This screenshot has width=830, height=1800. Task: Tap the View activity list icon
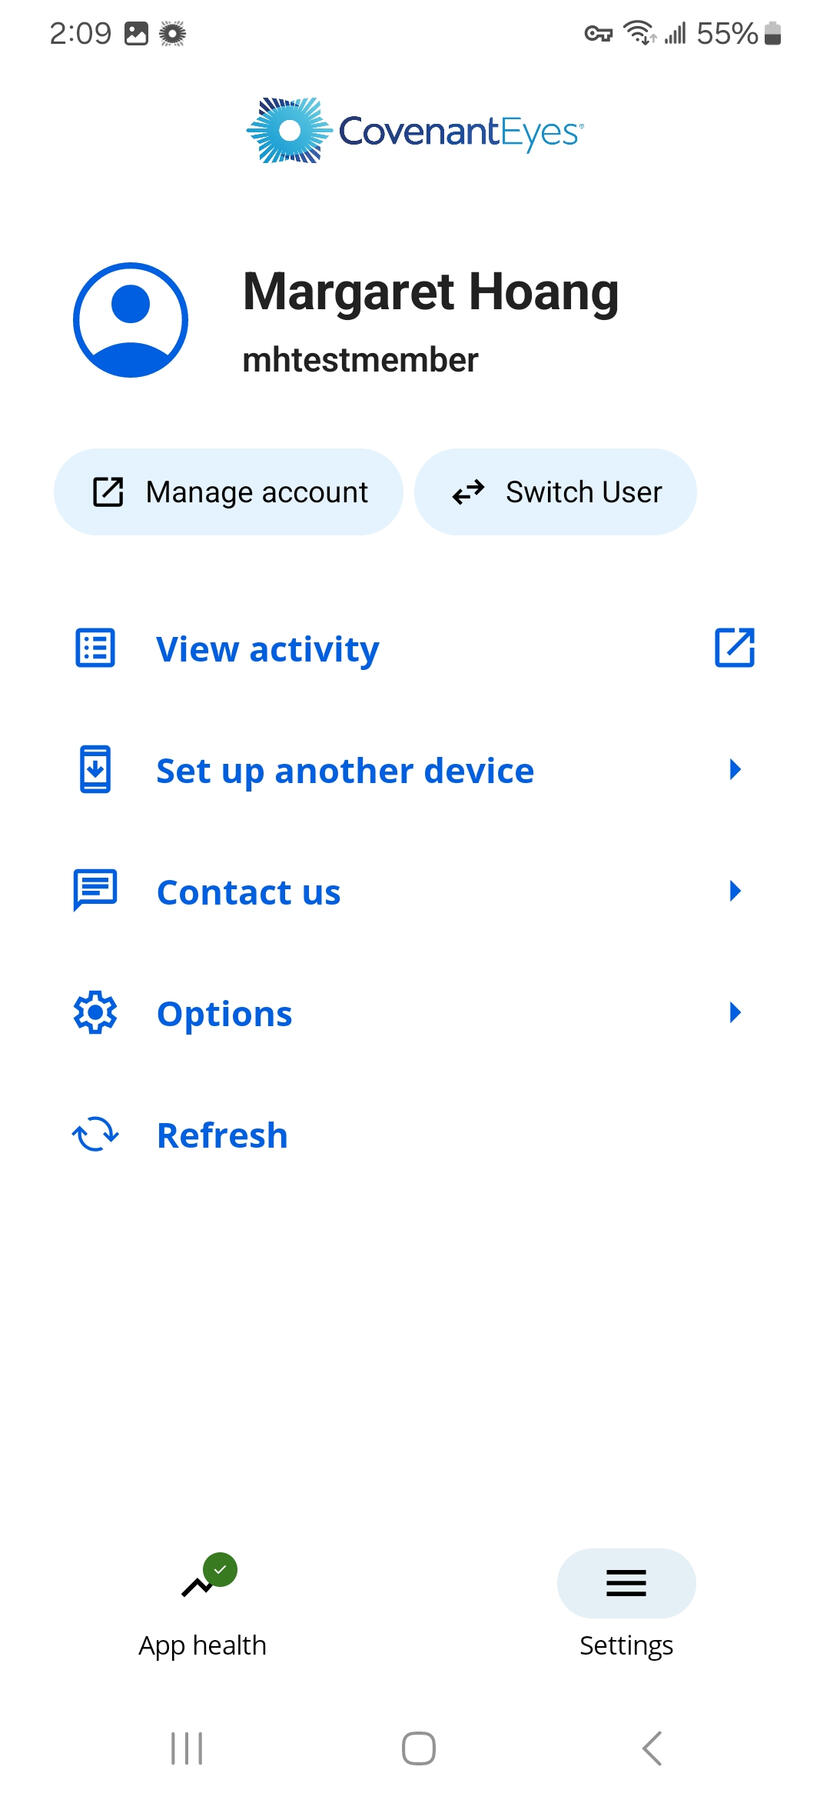[x=96, y=648]
